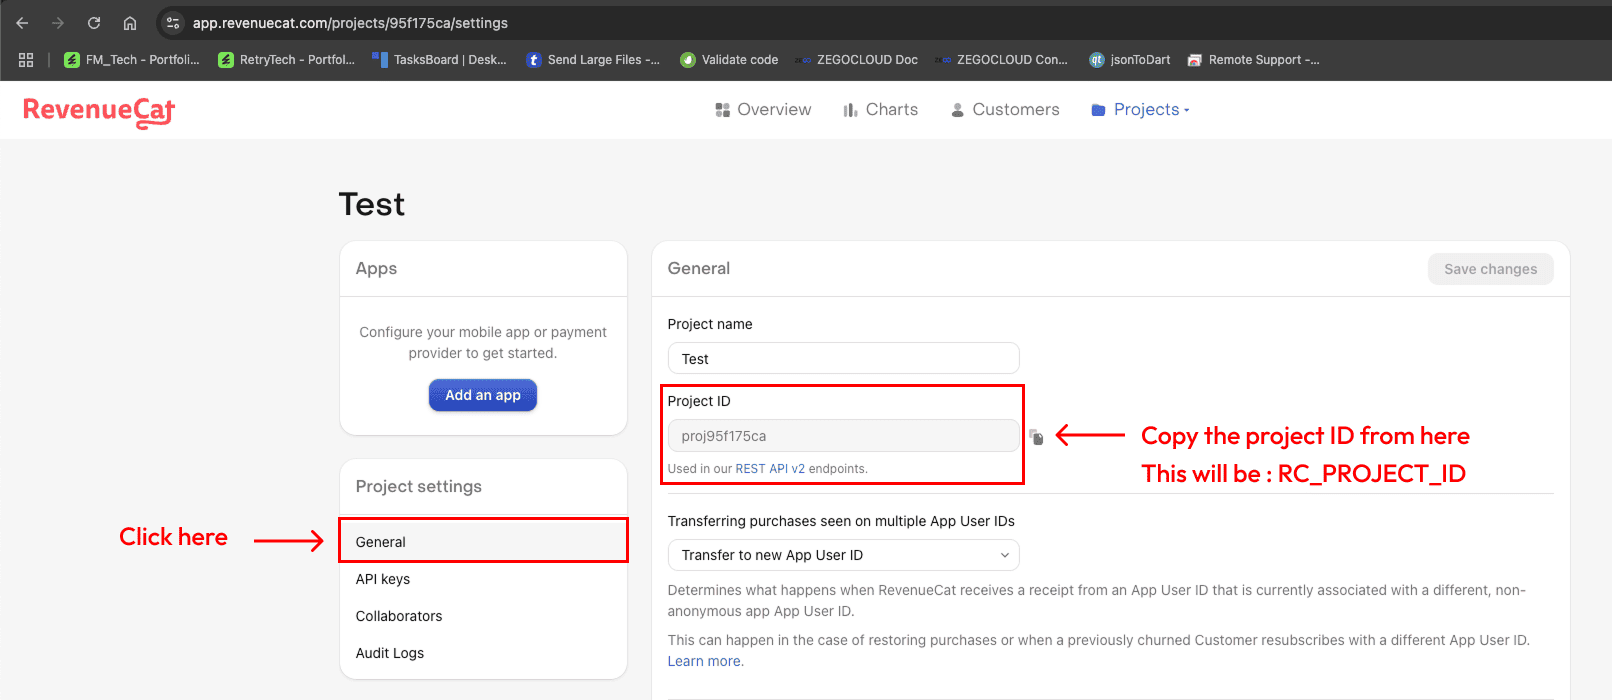Image resolution: width=1612 pixels, height=700 pixels.
Task: Open the browser apps grid icon
Action: [x=26, y=60]
